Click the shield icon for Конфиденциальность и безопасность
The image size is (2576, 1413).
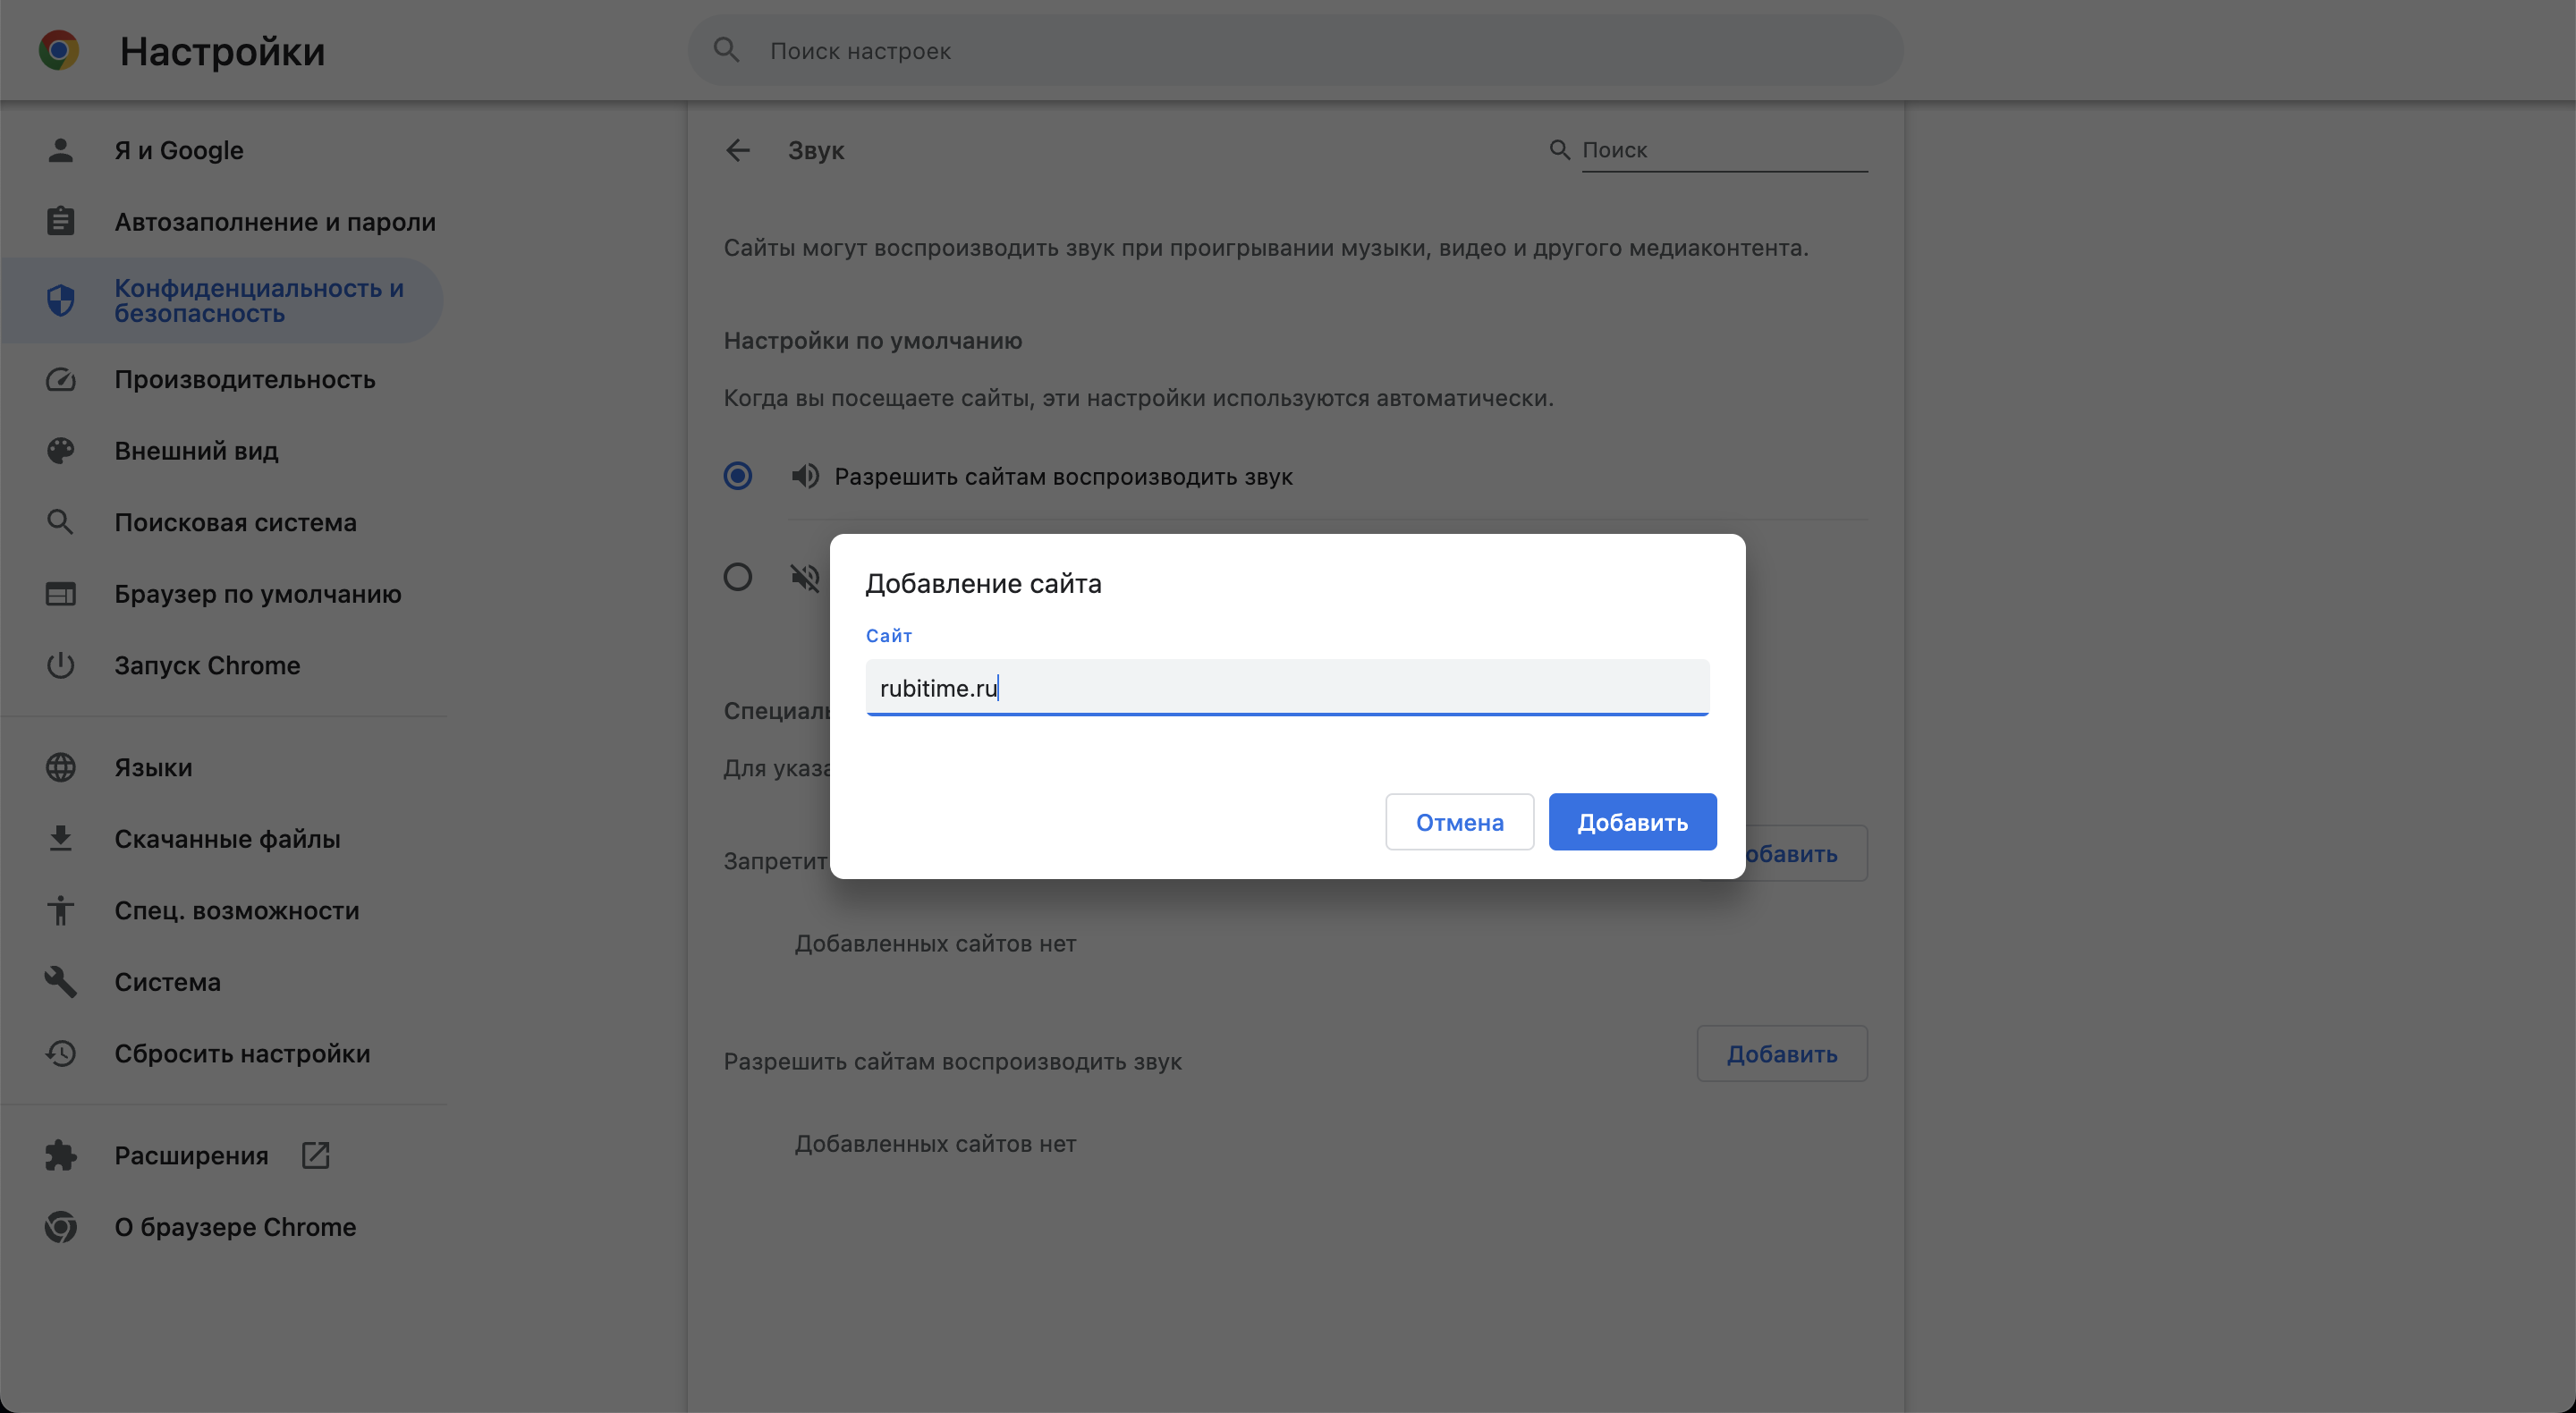click(x=61, y=300)
